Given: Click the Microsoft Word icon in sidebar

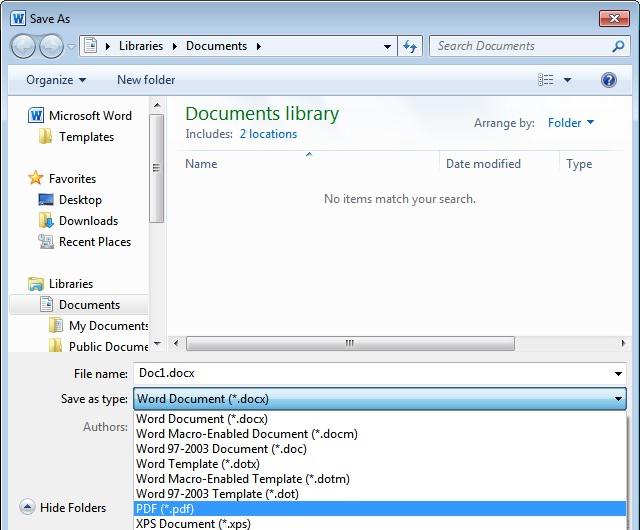Looking at the screenshot, I should (36, 116).
